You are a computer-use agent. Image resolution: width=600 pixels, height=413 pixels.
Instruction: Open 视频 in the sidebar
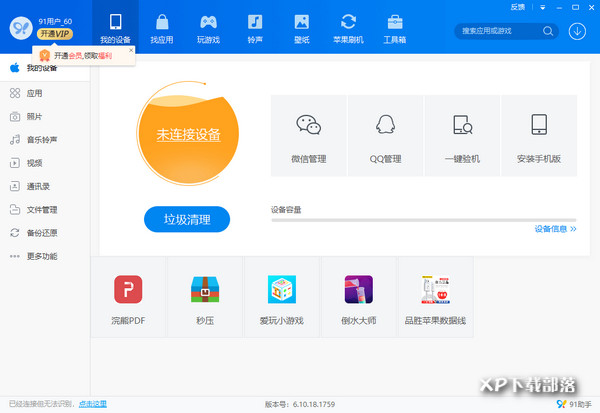click(45, 163)
